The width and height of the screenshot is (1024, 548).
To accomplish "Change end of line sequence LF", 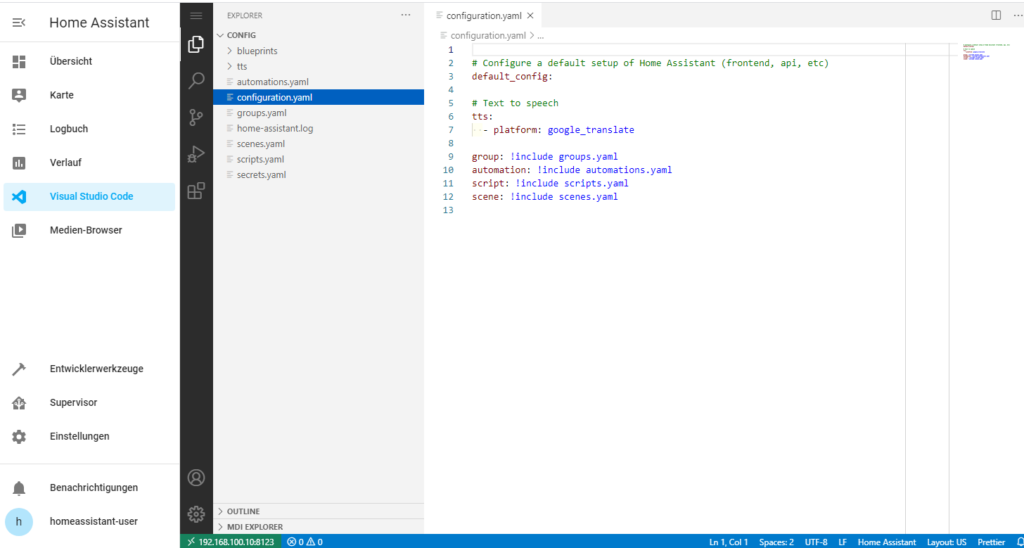I will tap(842, 542).
